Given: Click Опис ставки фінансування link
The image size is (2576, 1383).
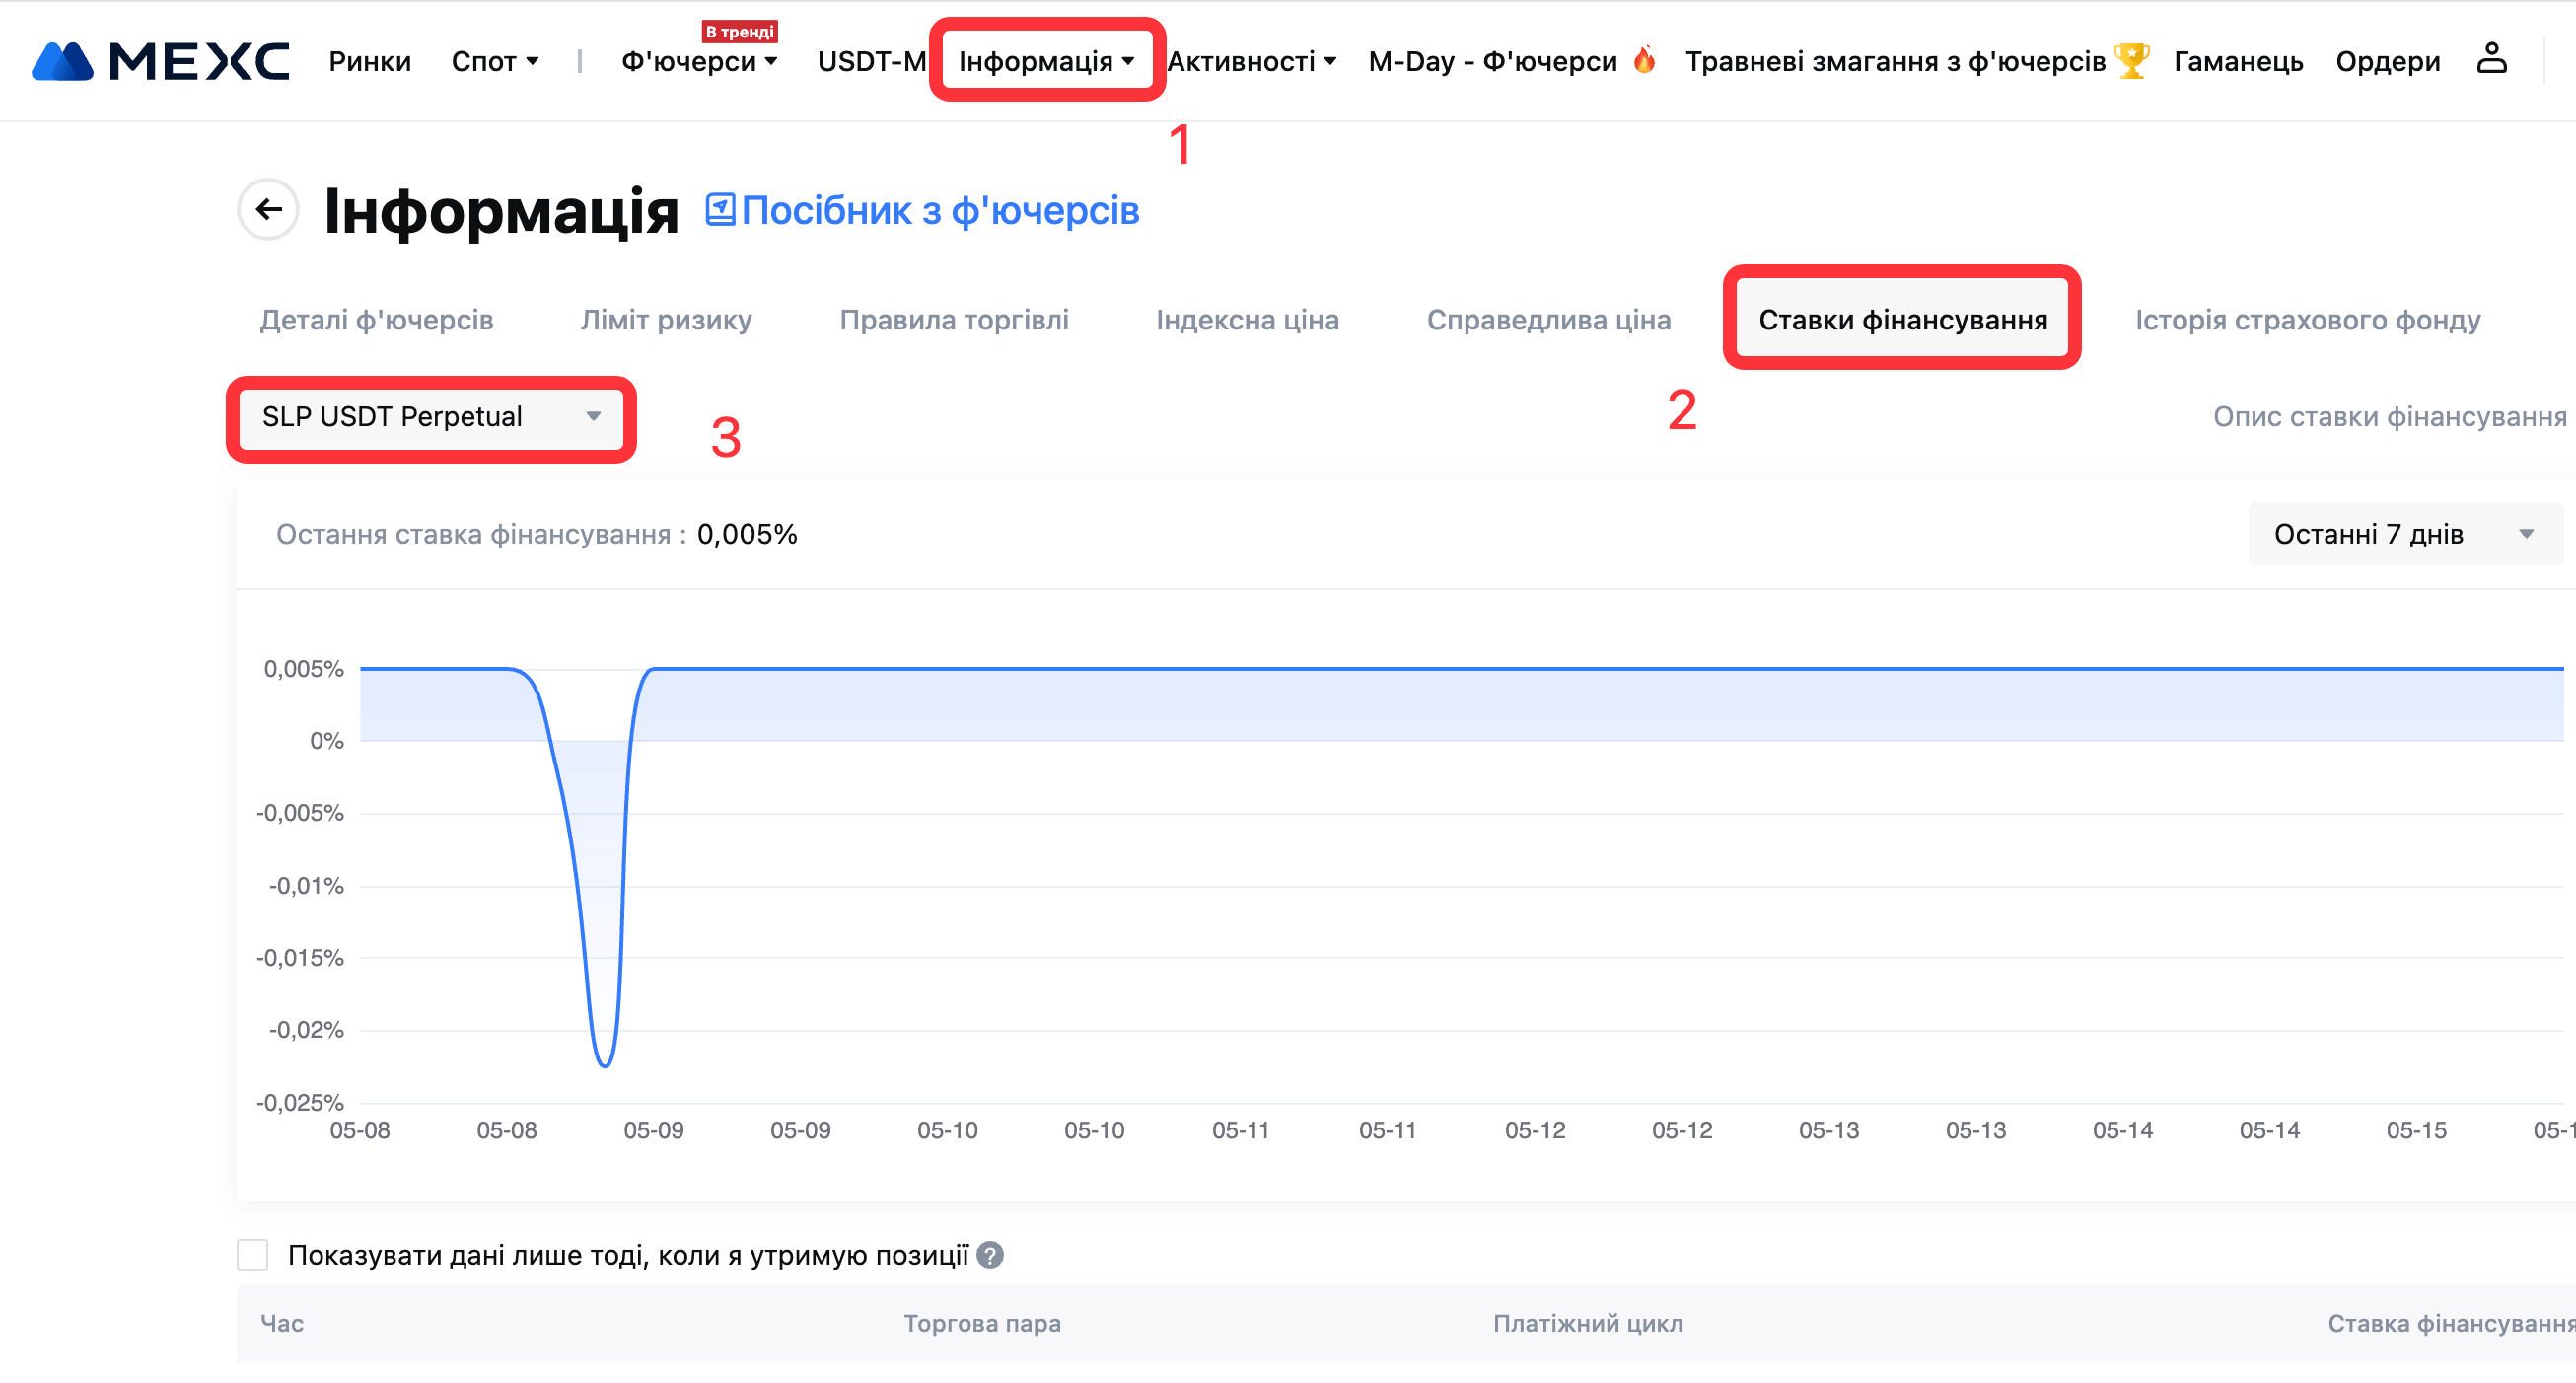Looking at the screenshot, I should 2388,416.
